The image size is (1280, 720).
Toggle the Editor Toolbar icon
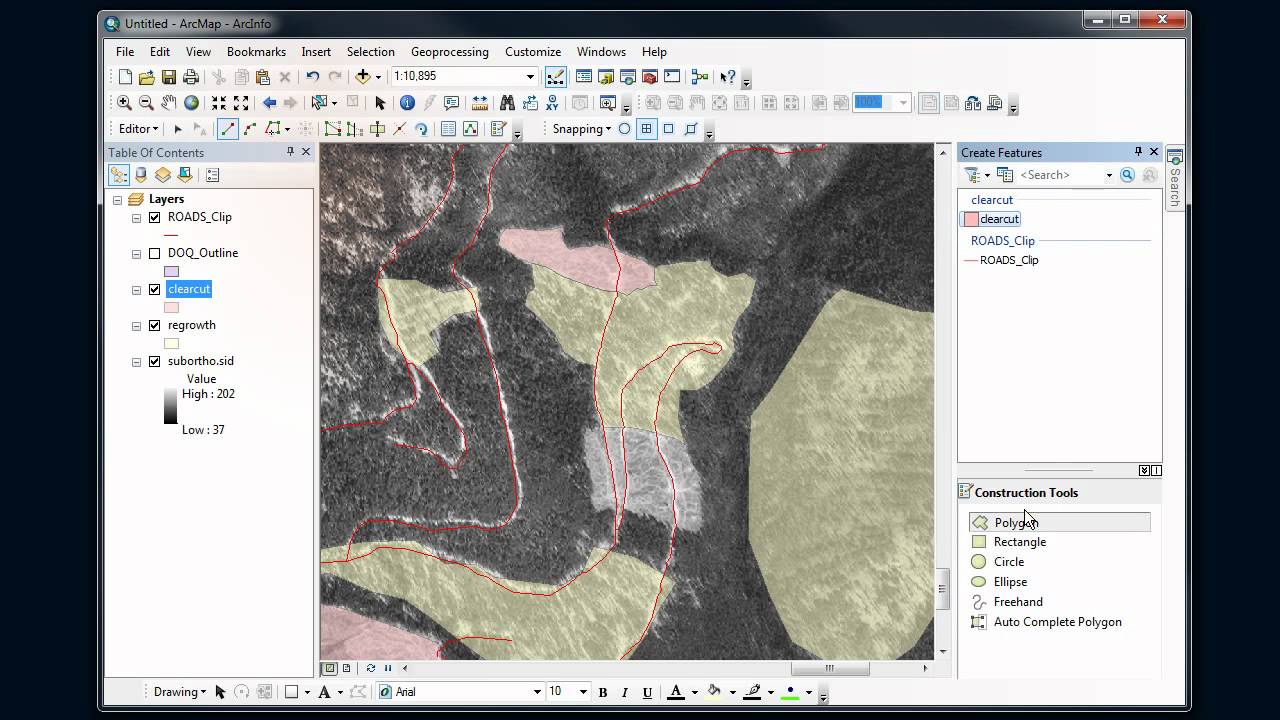556,77
